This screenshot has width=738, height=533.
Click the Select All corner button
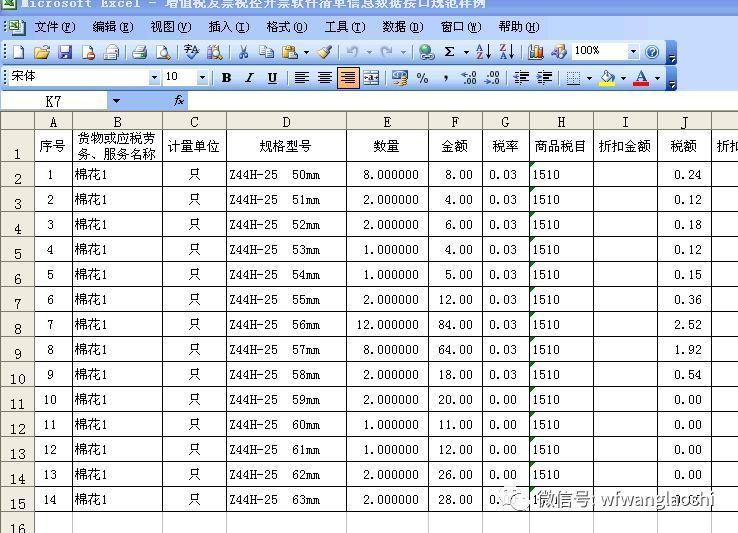click(x=17, y=121)
